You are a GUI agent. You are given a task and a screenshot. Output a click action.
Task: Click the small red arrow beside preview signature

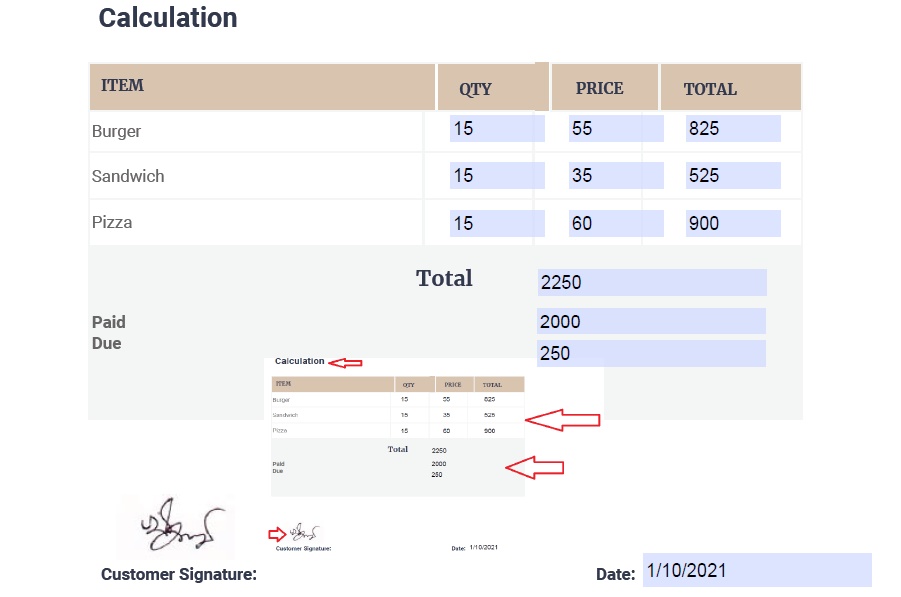pyautogui.click(x=277, y=534)
